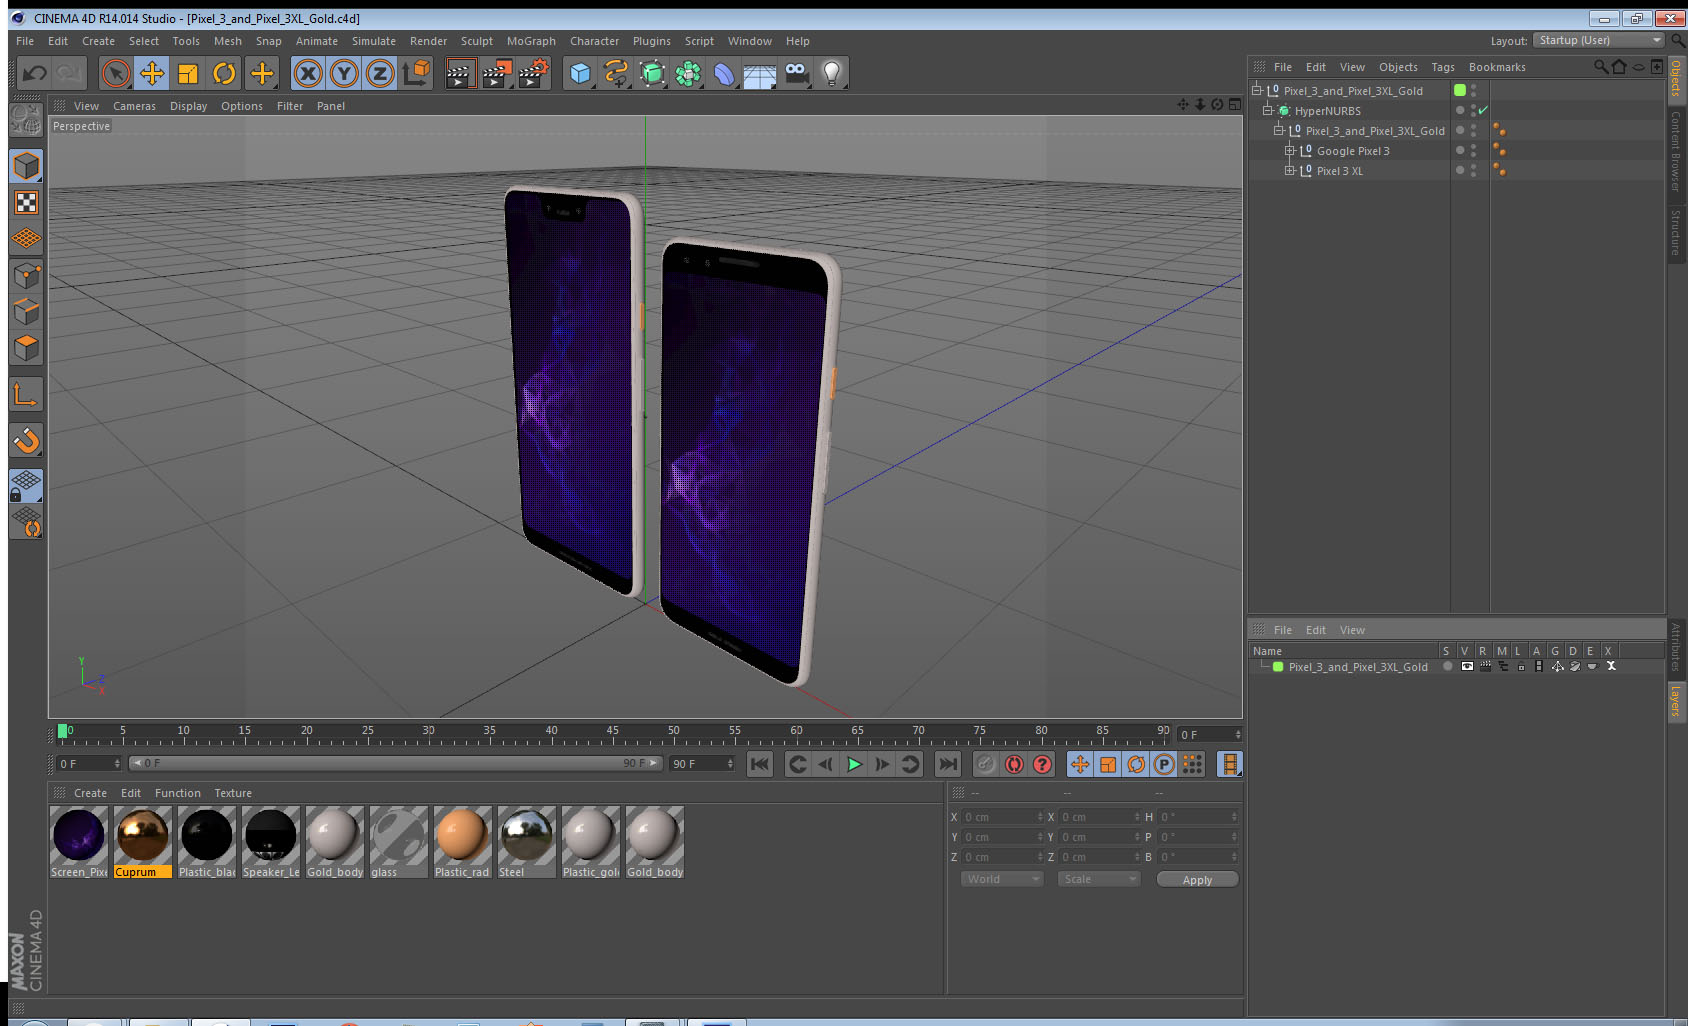Activate the Move tool in top toolbar
The image size is (1688, 1026).
click(152, 73)
